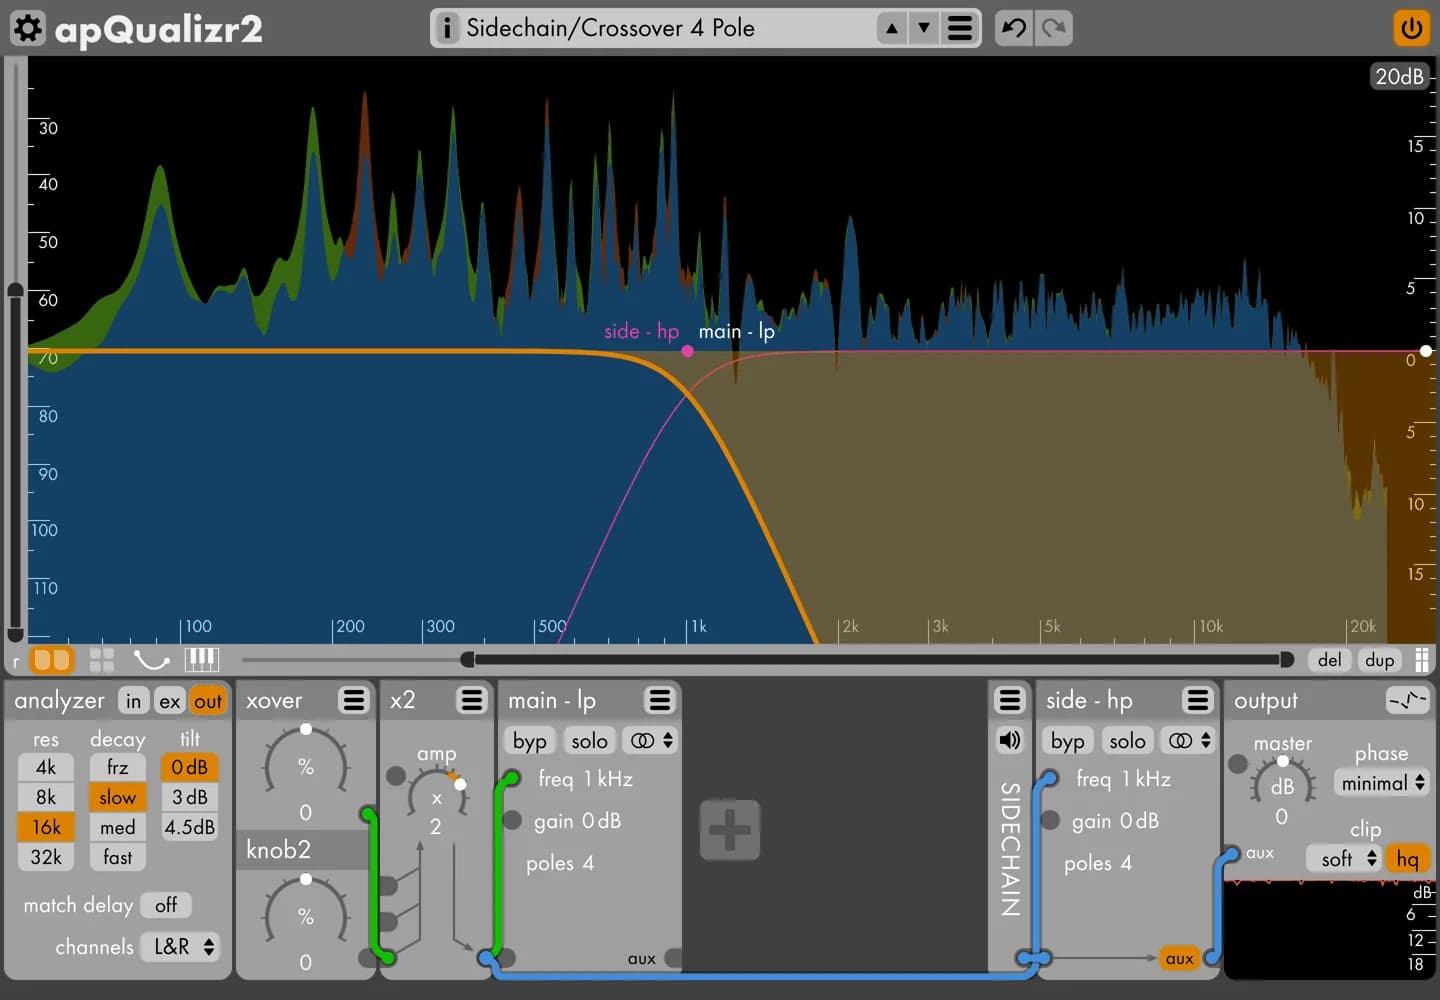
Task: Enable solo on the side - hp filter
Action: tap(1127, 741)
